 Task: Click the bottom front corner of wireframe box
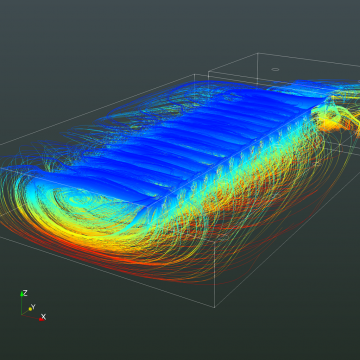click(214, 307)
